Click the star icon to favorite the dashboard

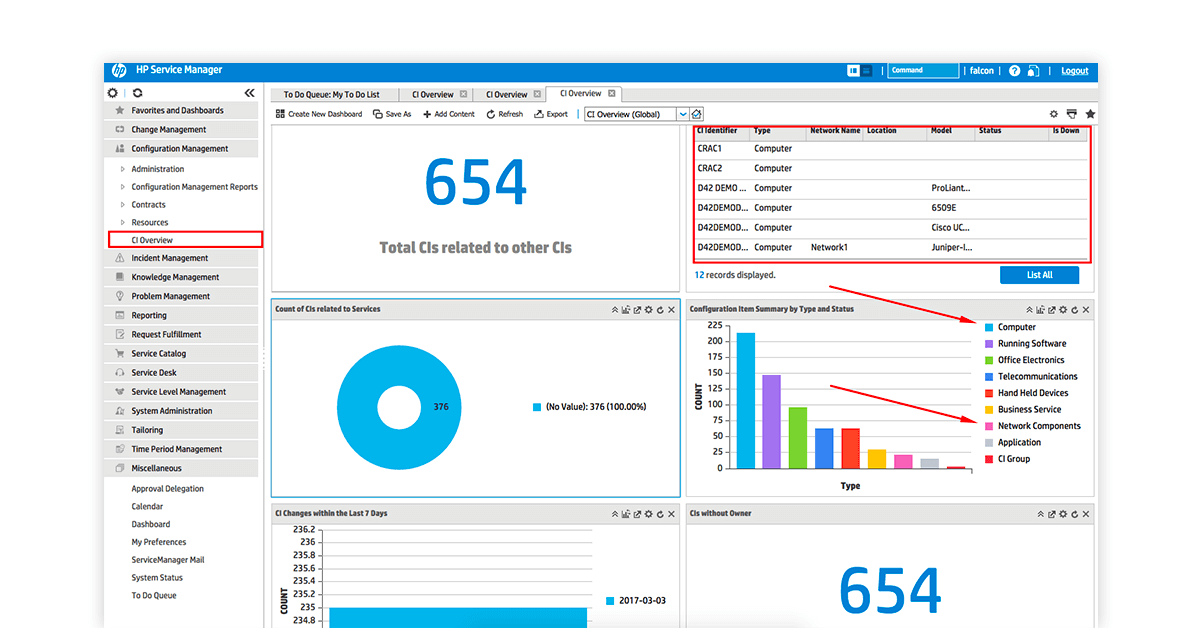click(x=1090, y=113)
